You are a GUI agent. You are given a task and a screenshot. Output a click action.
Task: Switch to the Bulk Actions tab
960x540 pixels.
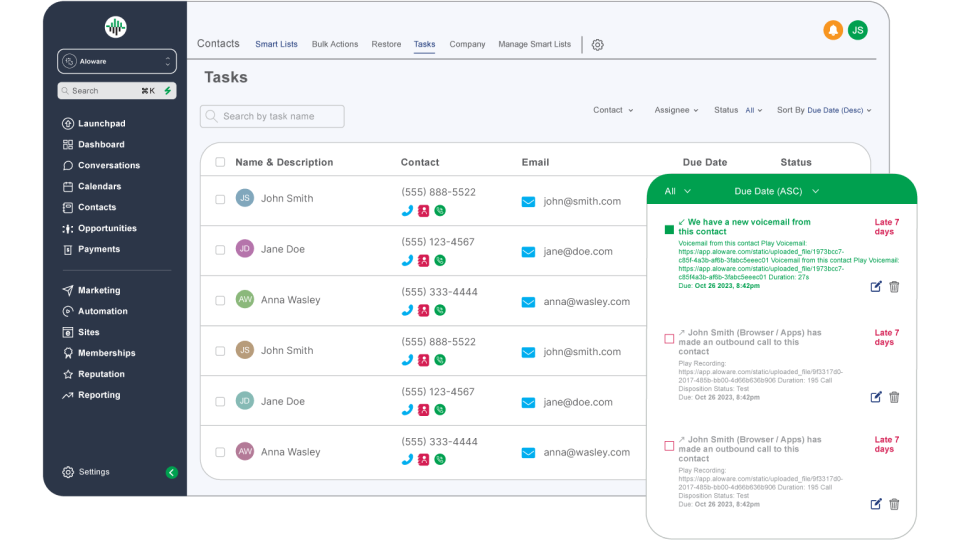click(x=335, y=44)
